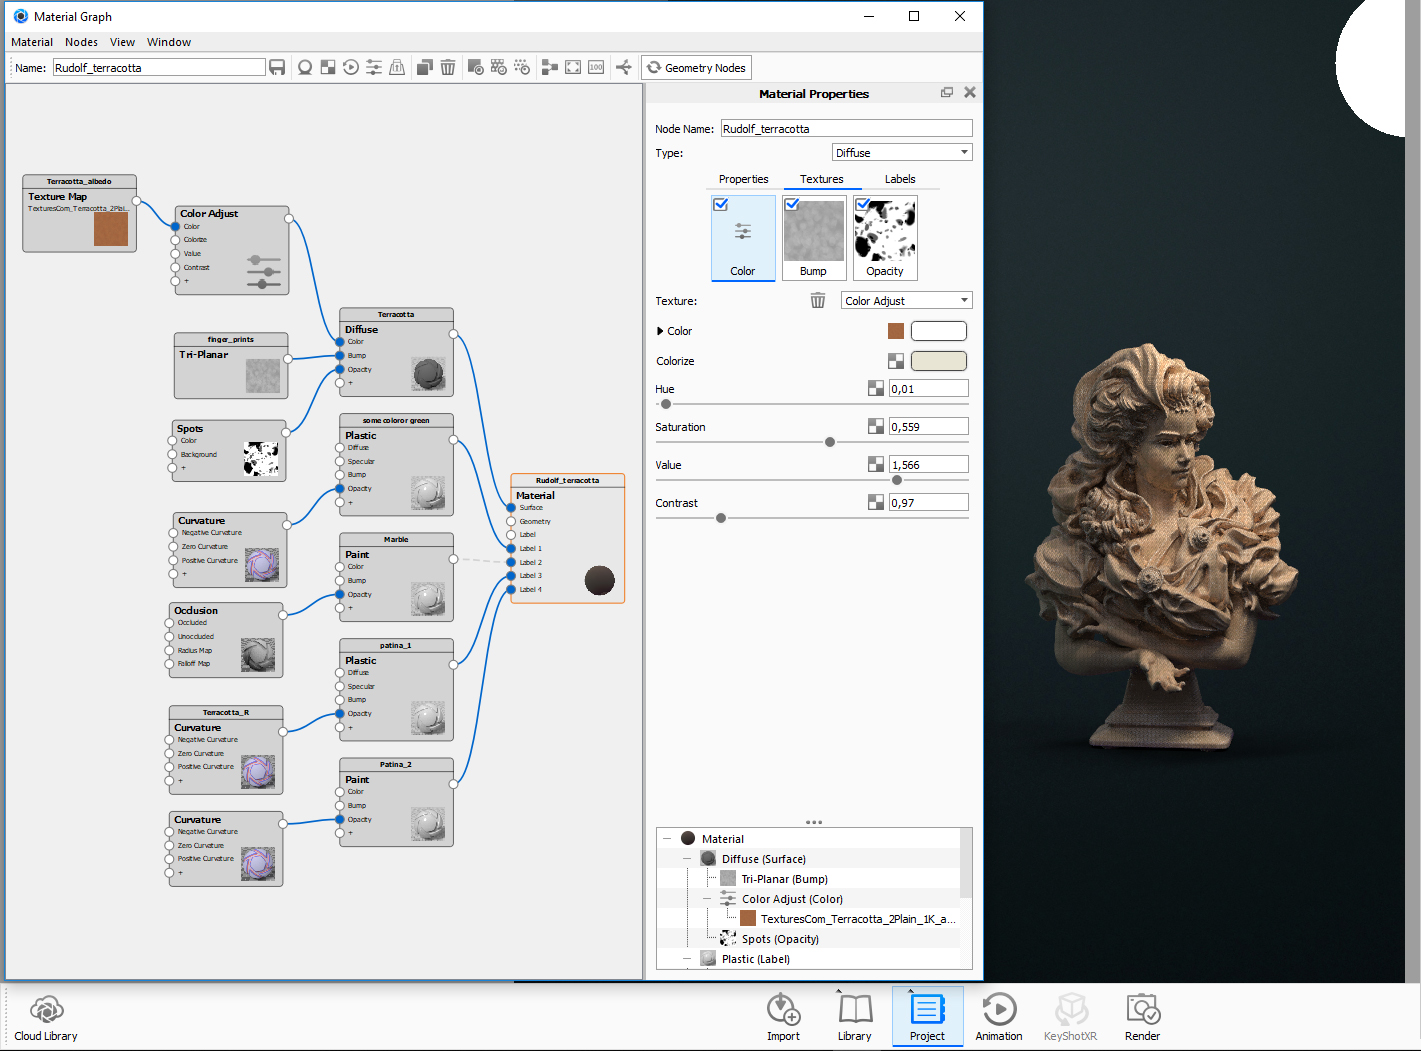Click the save material floppy disk icon
Image resolution: width=1421 pixels, height=1051 pixels.
click(277, 67)
